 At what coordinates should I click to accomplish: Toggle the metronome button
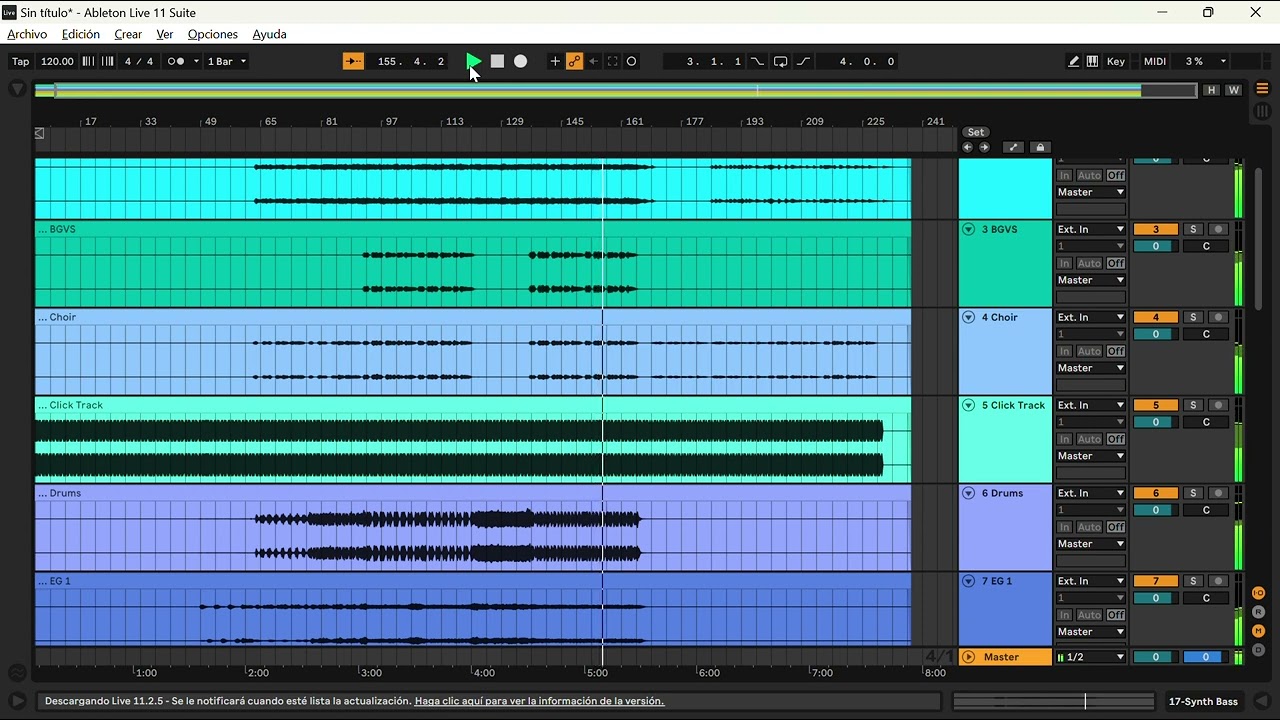point(174,61)
